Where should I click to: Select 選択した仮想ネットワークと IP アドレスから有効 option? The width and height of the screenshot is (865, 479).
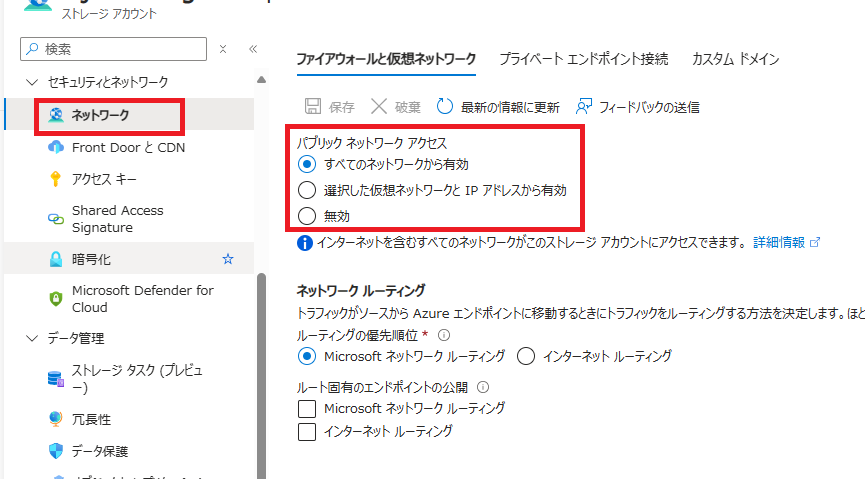[307, 190]
